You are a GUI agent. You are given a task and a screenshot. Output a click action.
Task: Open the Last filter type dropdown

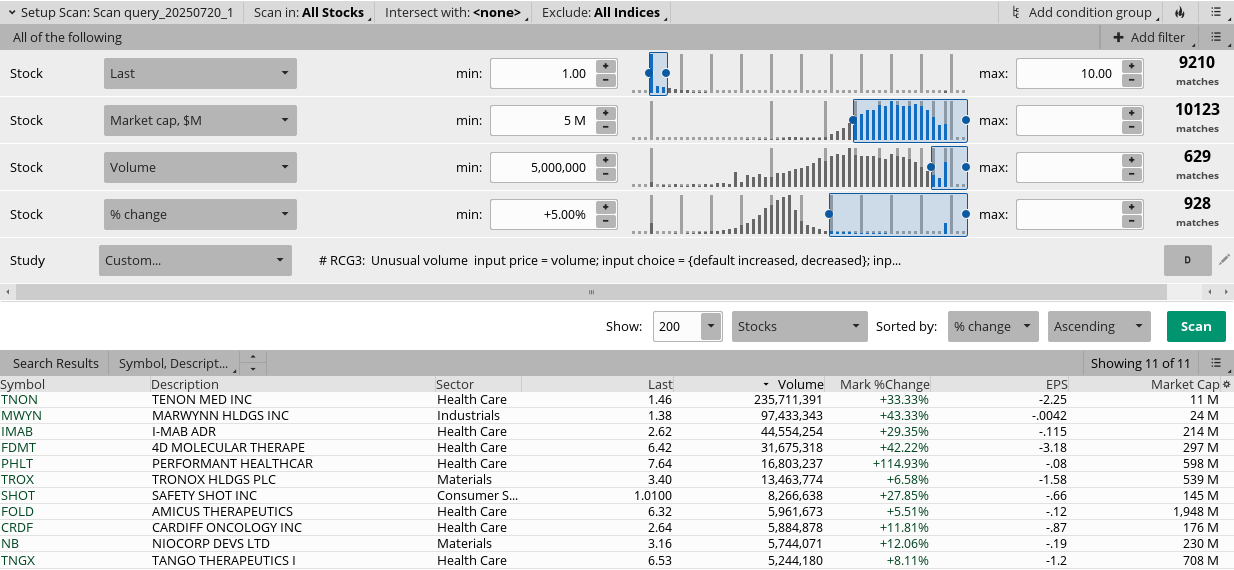200,73
